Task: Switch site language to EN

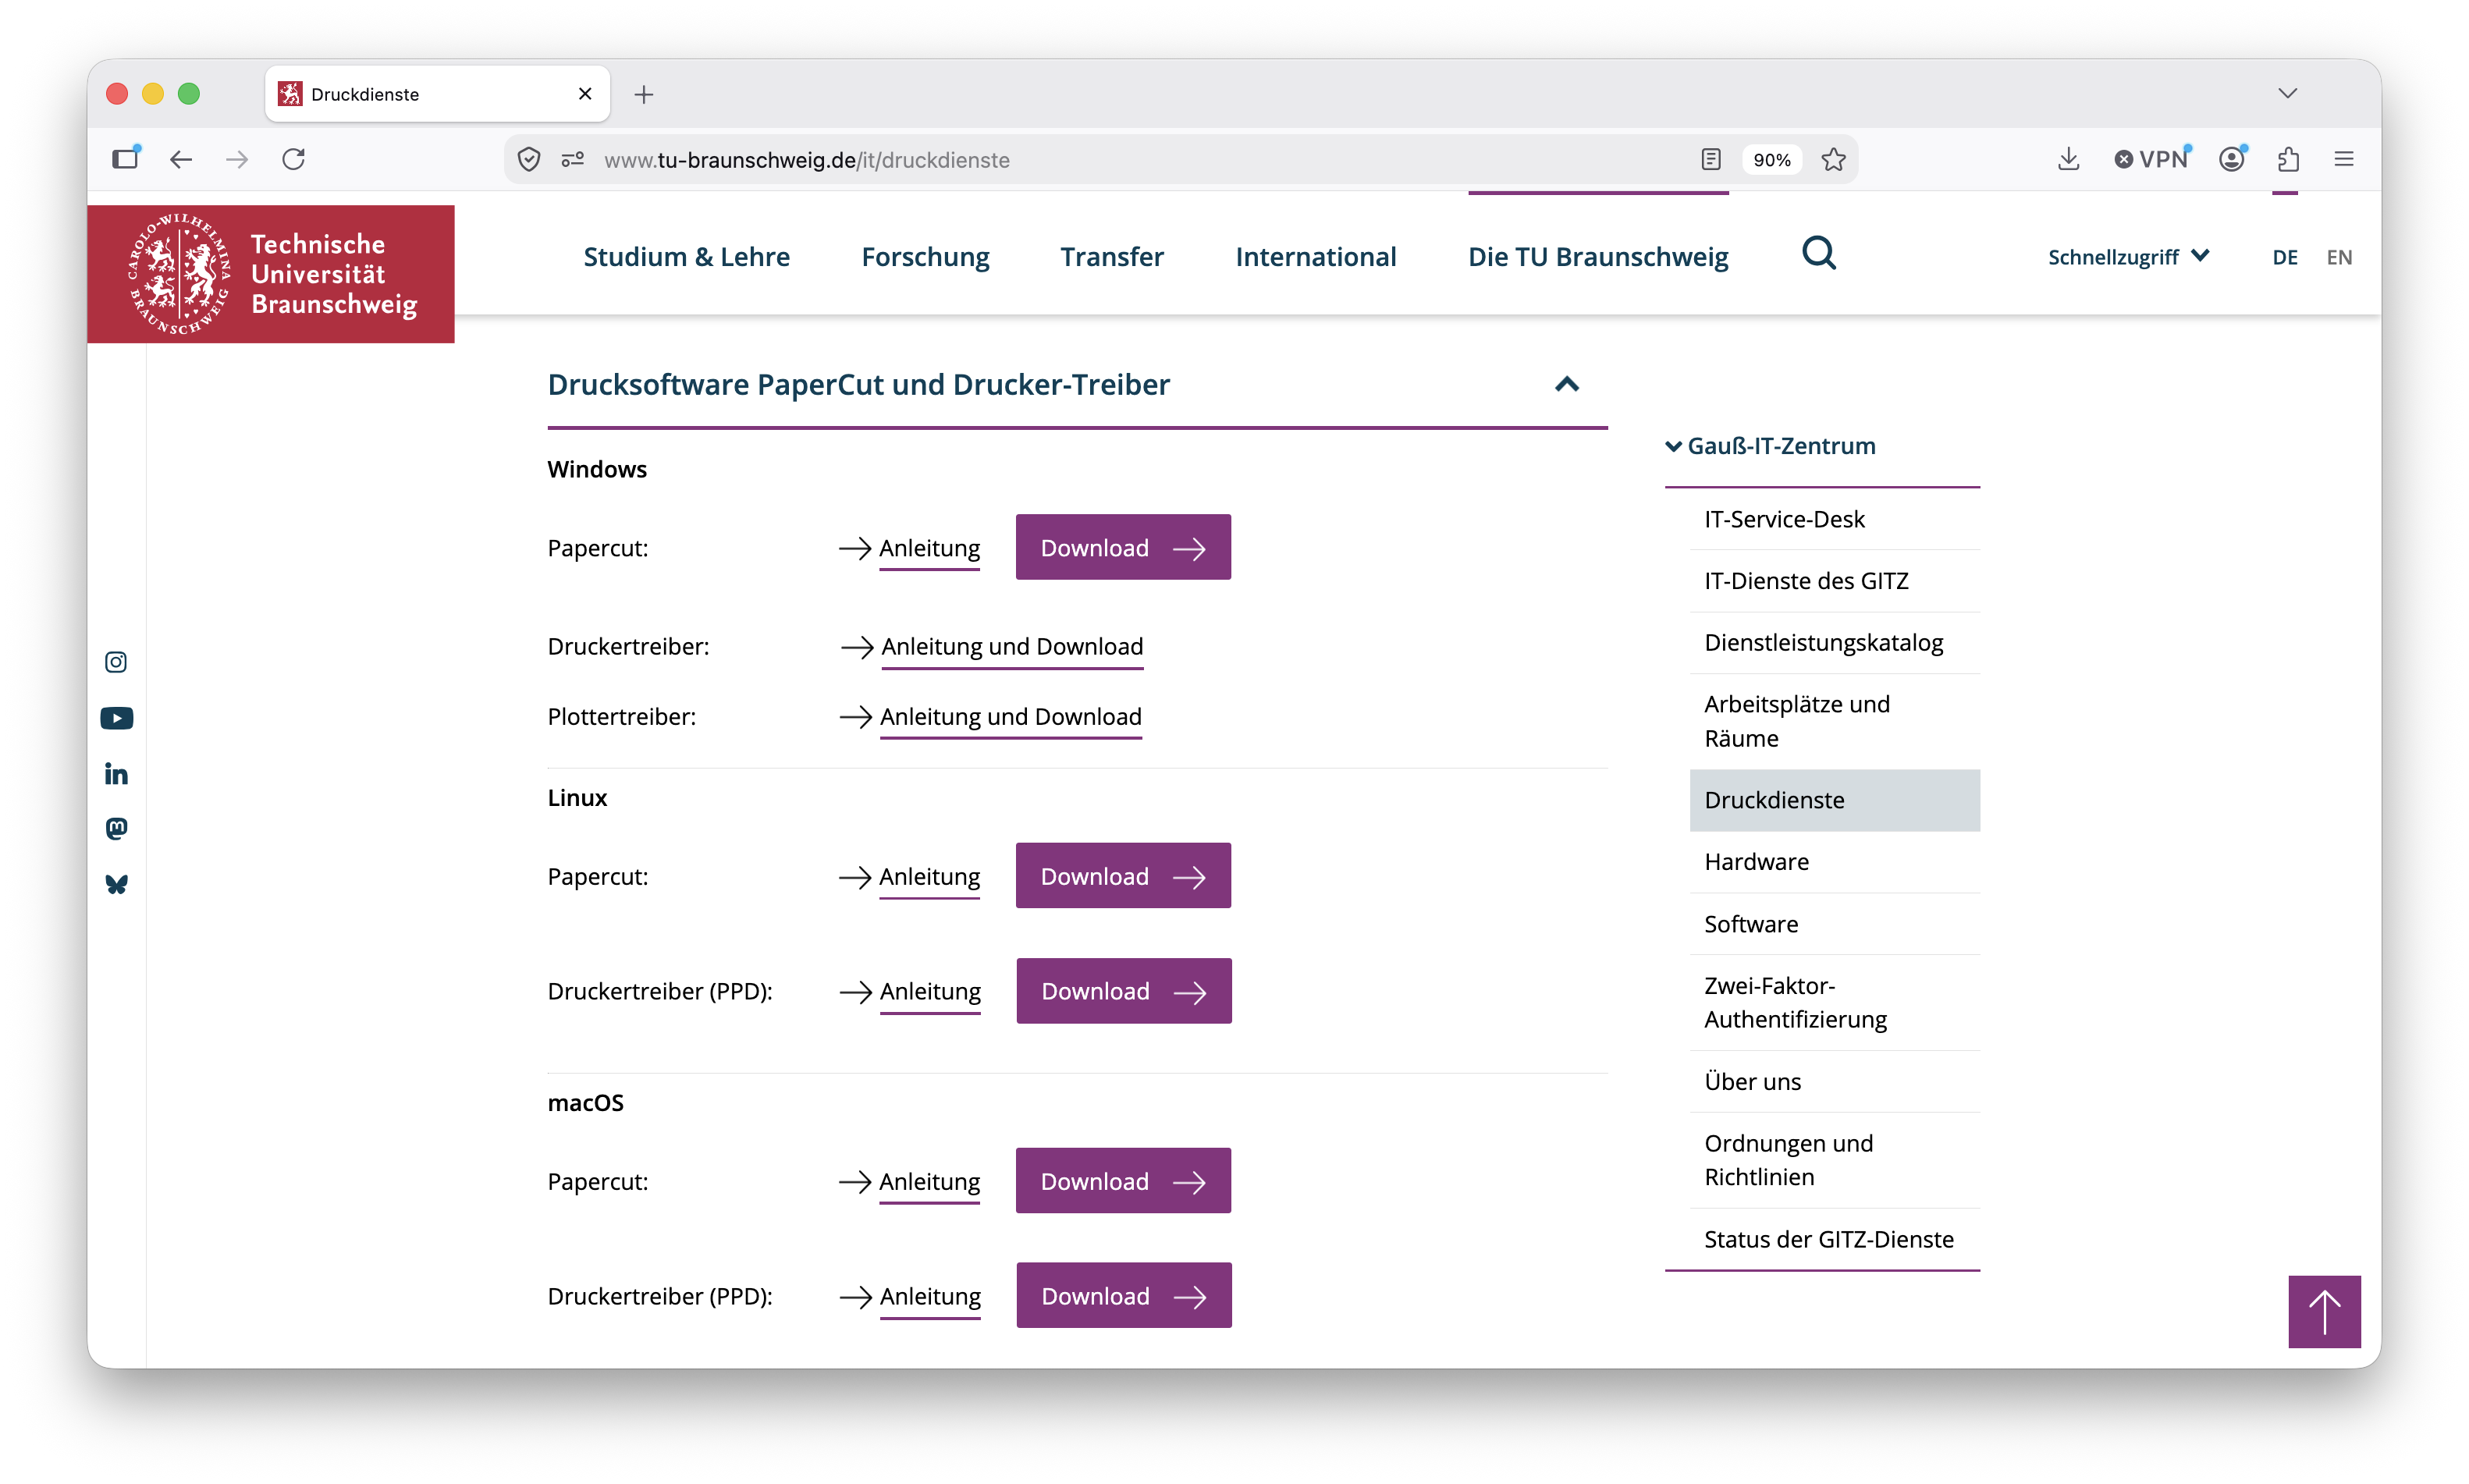Action: 2338,257
